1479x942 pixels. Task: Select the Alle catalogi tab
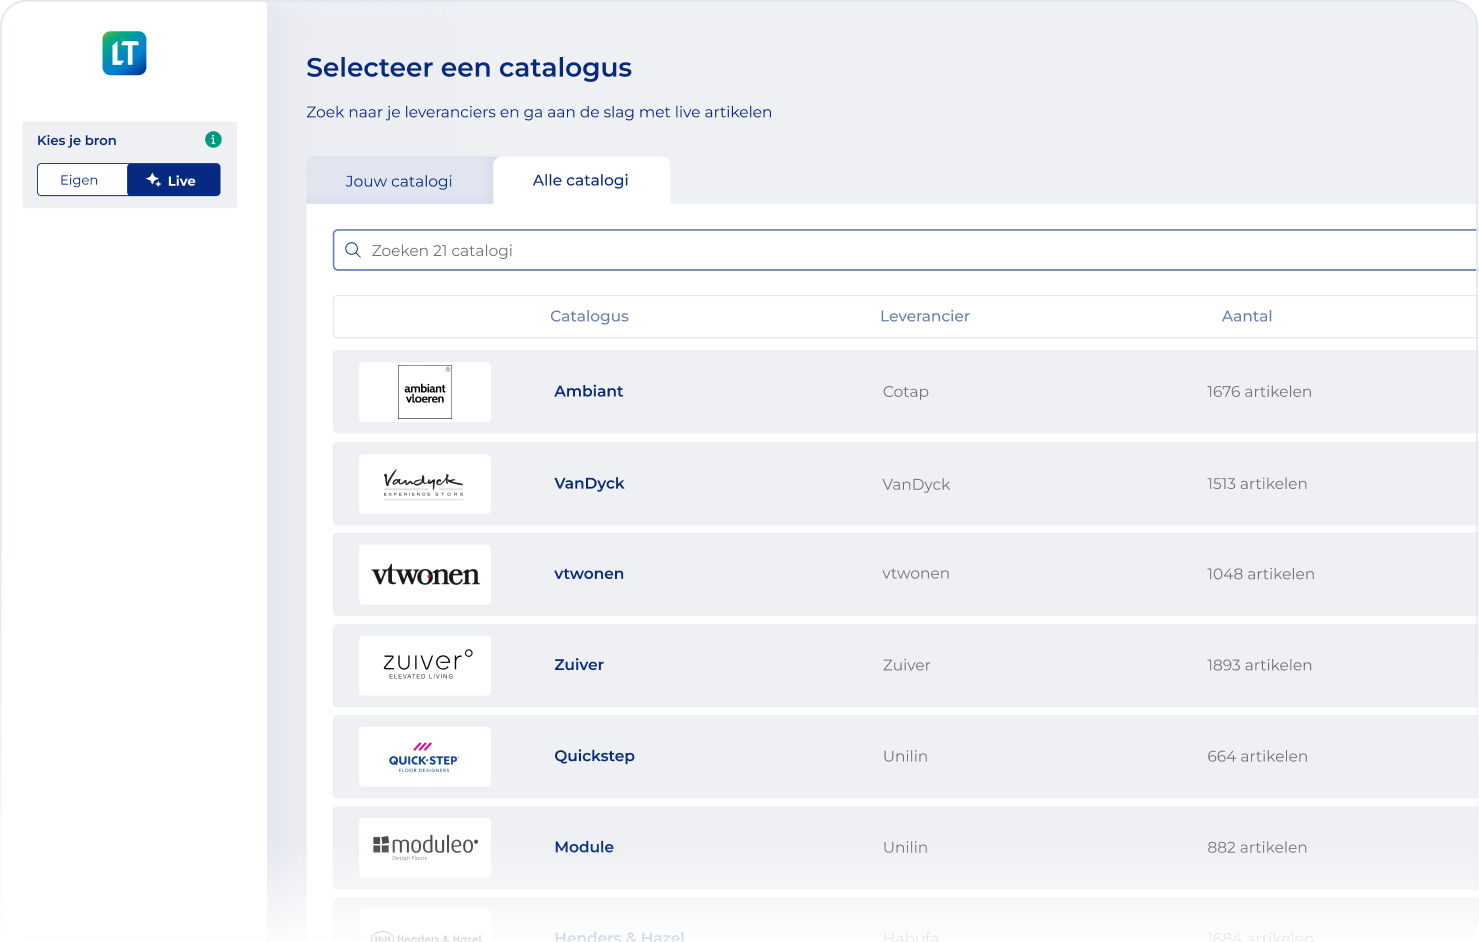click(x=581, y=180)
